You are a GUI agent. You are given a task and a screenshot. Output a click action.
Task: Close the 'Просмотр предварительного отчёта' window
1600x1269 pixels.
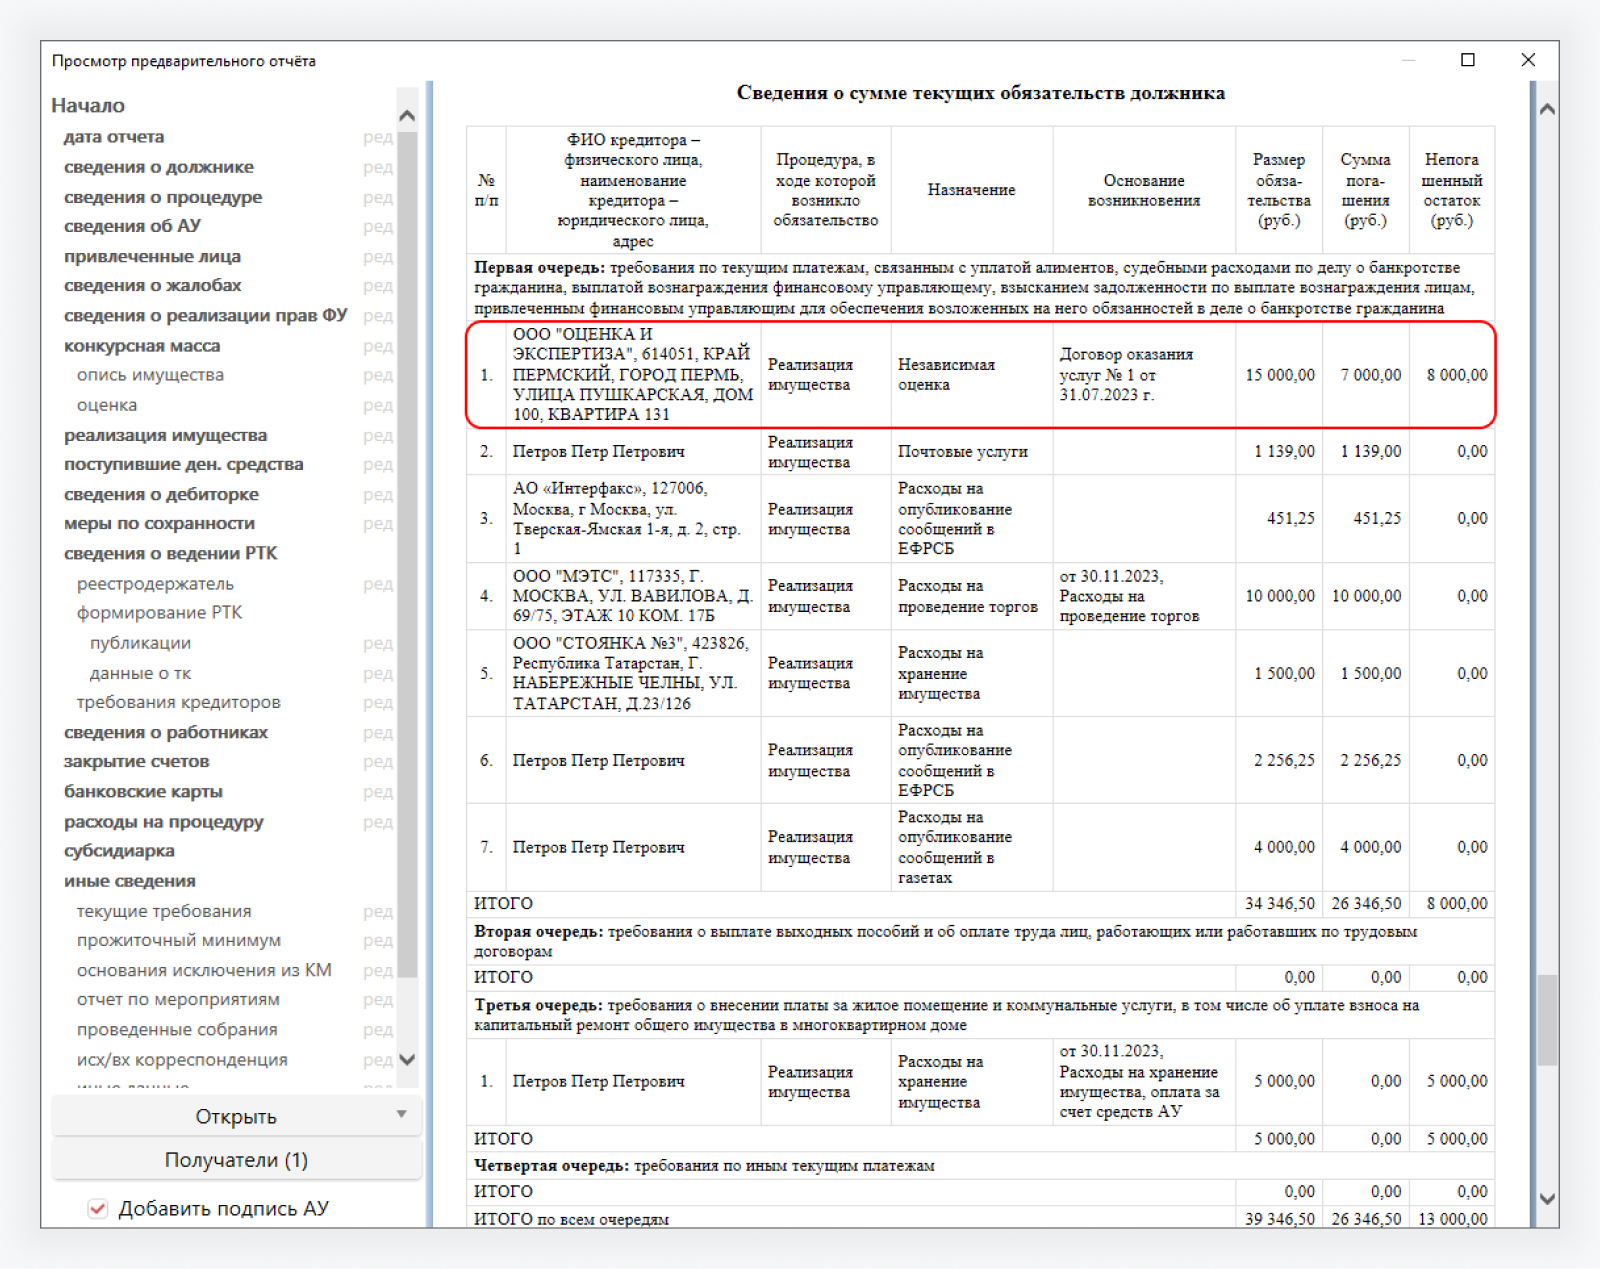pyautogui.click(x=1528, y=60)
